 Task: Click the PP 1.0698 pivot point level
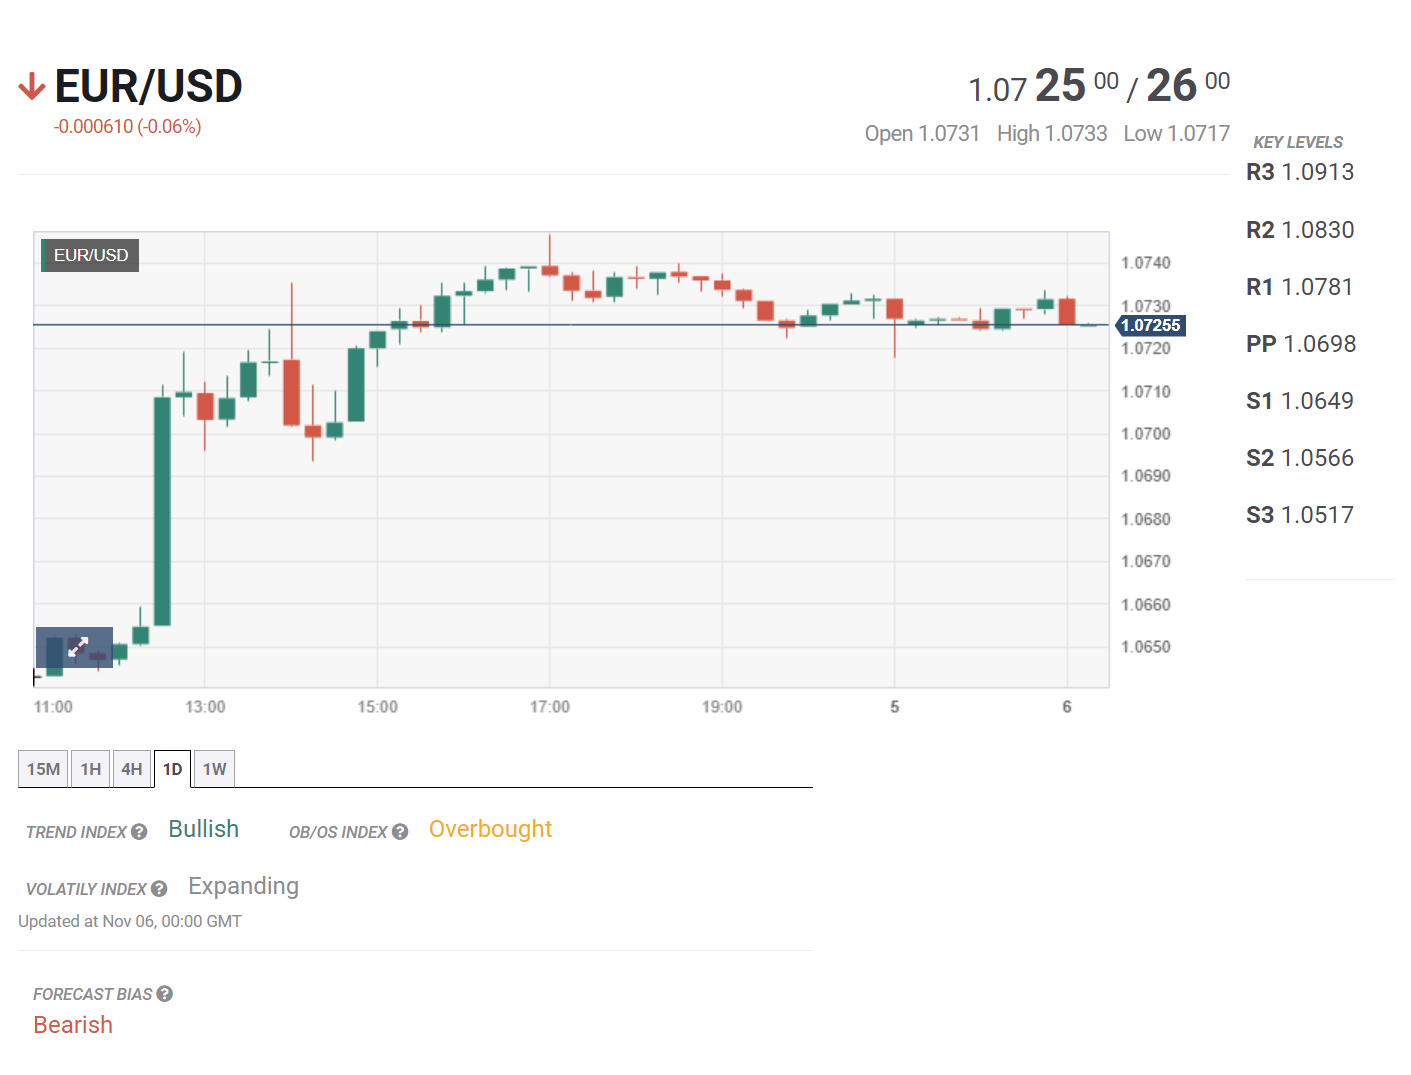pos(1300,344)
